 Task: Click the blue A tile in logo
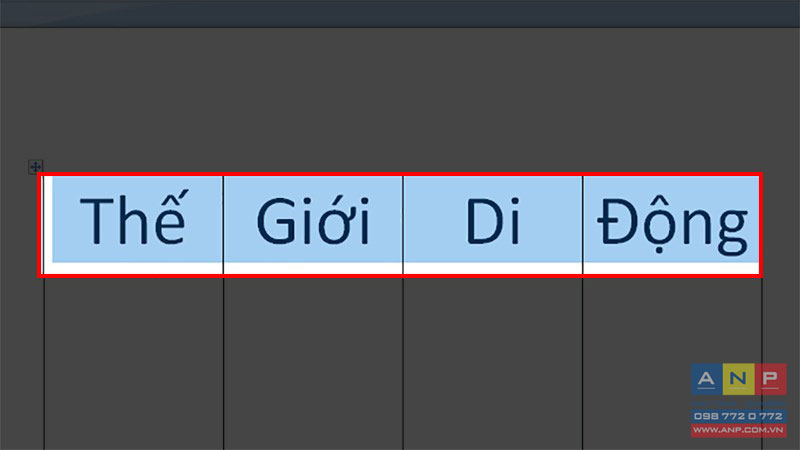(707, 379)
